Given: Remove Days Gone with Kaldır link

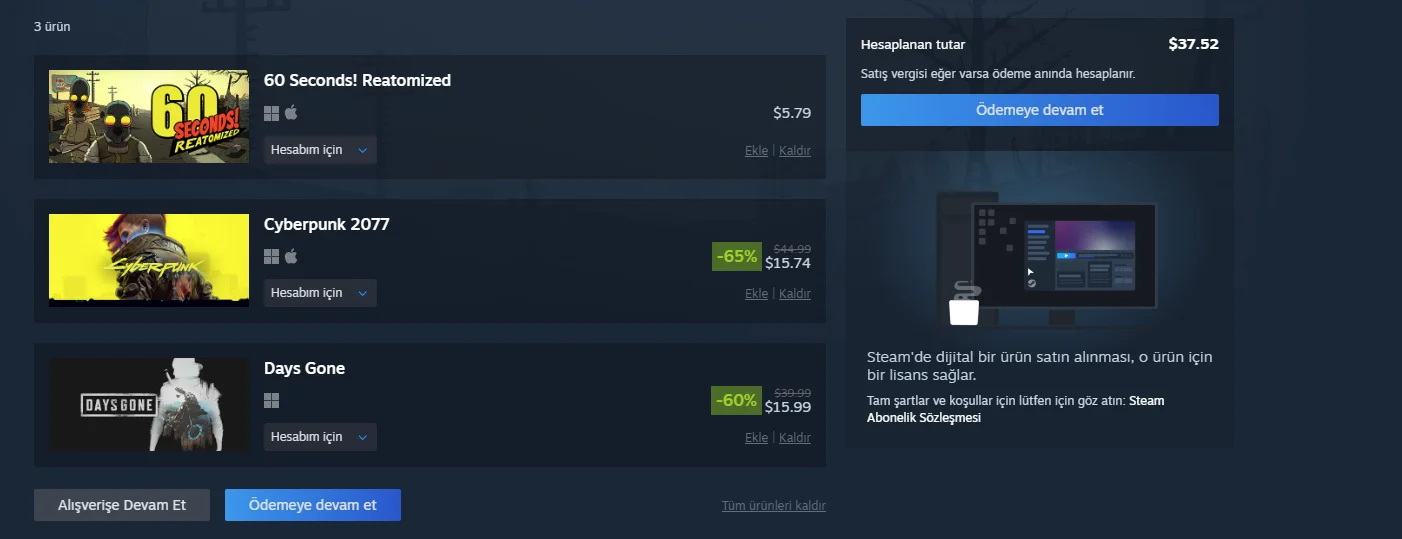Looking at the screenshot, I should pyautogui.click(x=795, y=438).
